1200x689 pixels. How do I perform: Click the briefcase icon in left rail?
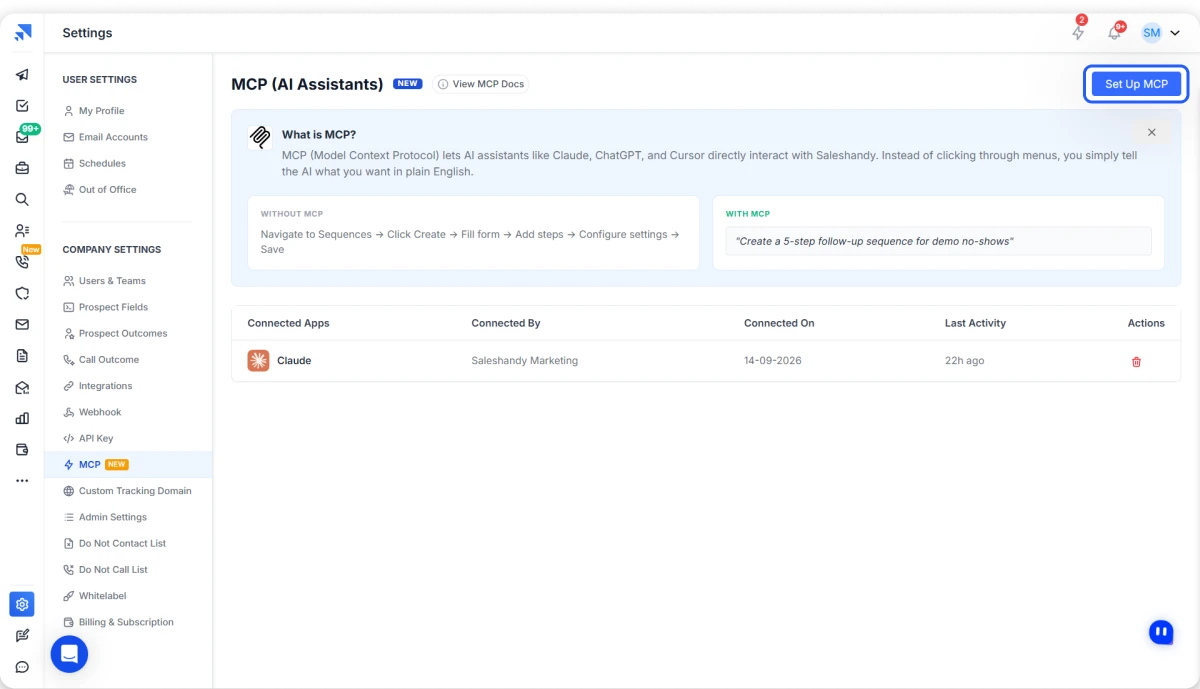tap(22, 168)
